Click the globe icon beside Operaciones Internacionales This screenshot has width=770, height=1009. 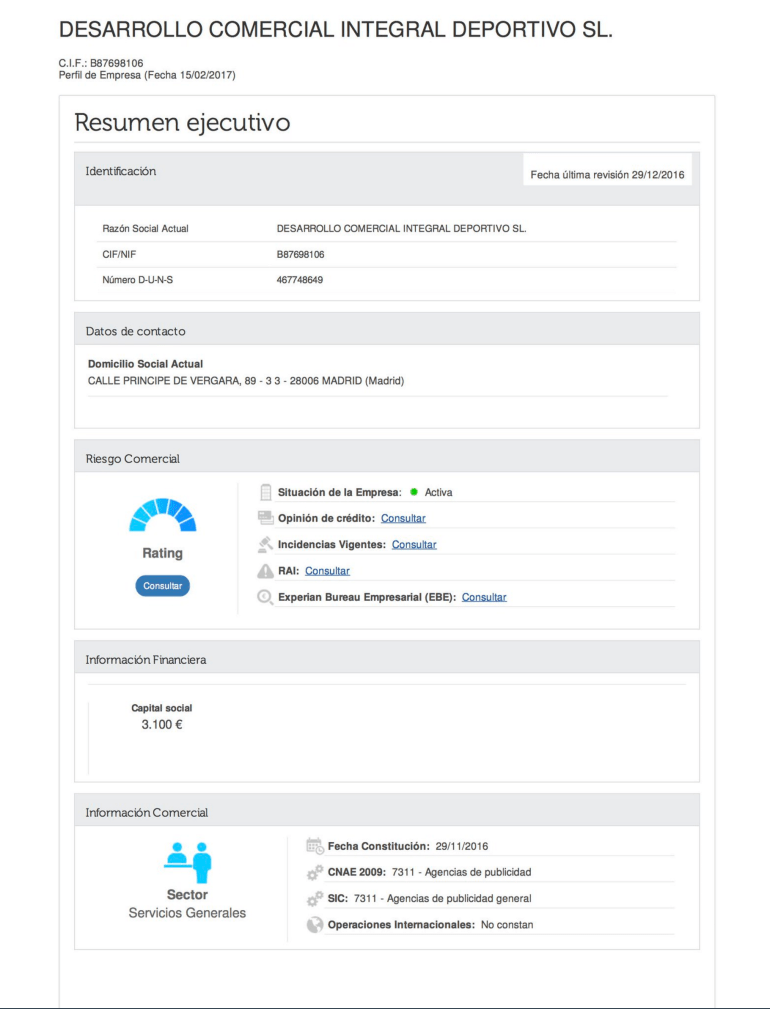(314, 925)
